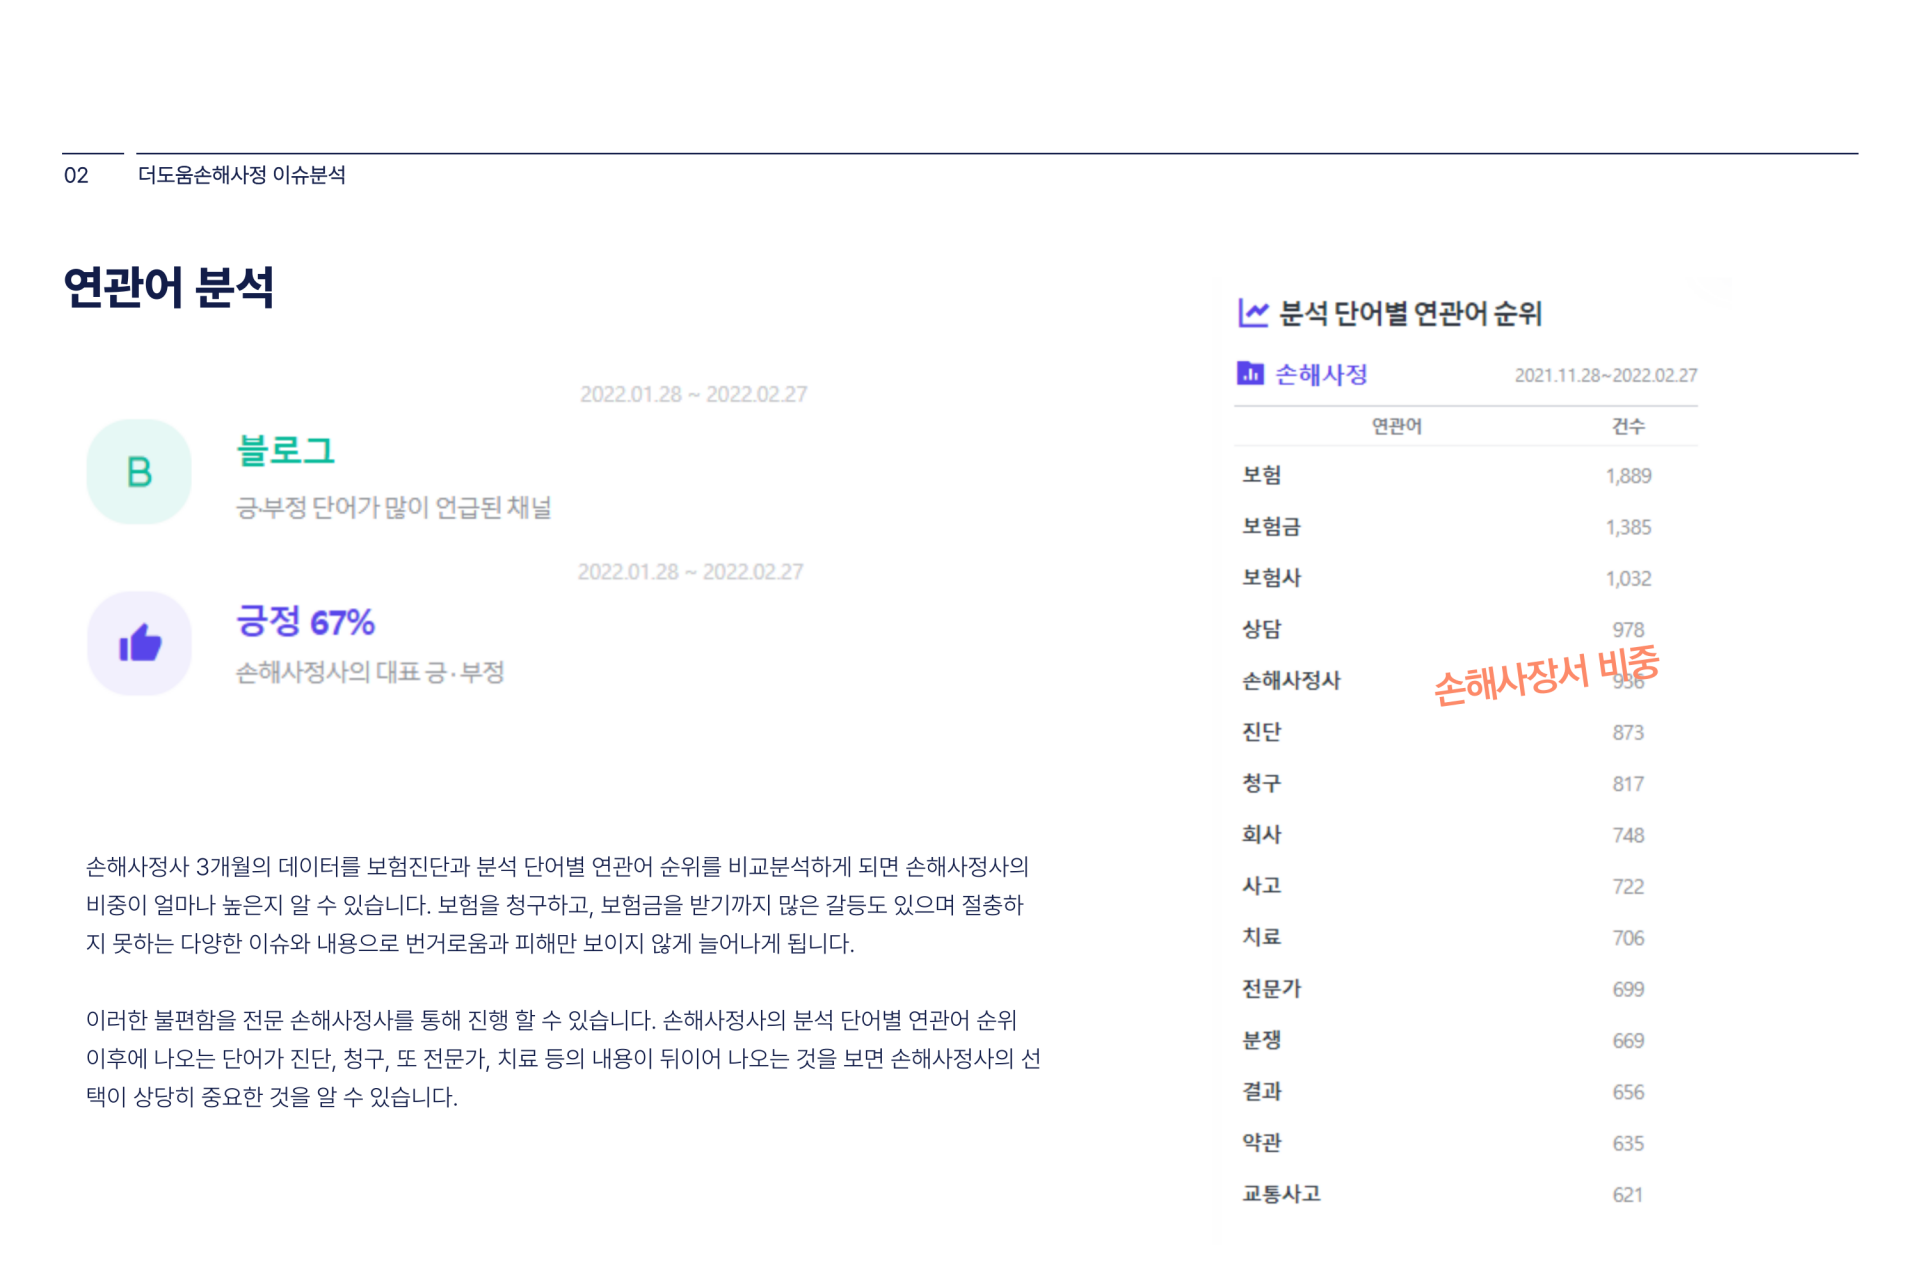Viewport: 1920px width, 1280px height.
Task: Click the orange 손해사장서 비중 annotation
Action: (x=1545, y=676)
